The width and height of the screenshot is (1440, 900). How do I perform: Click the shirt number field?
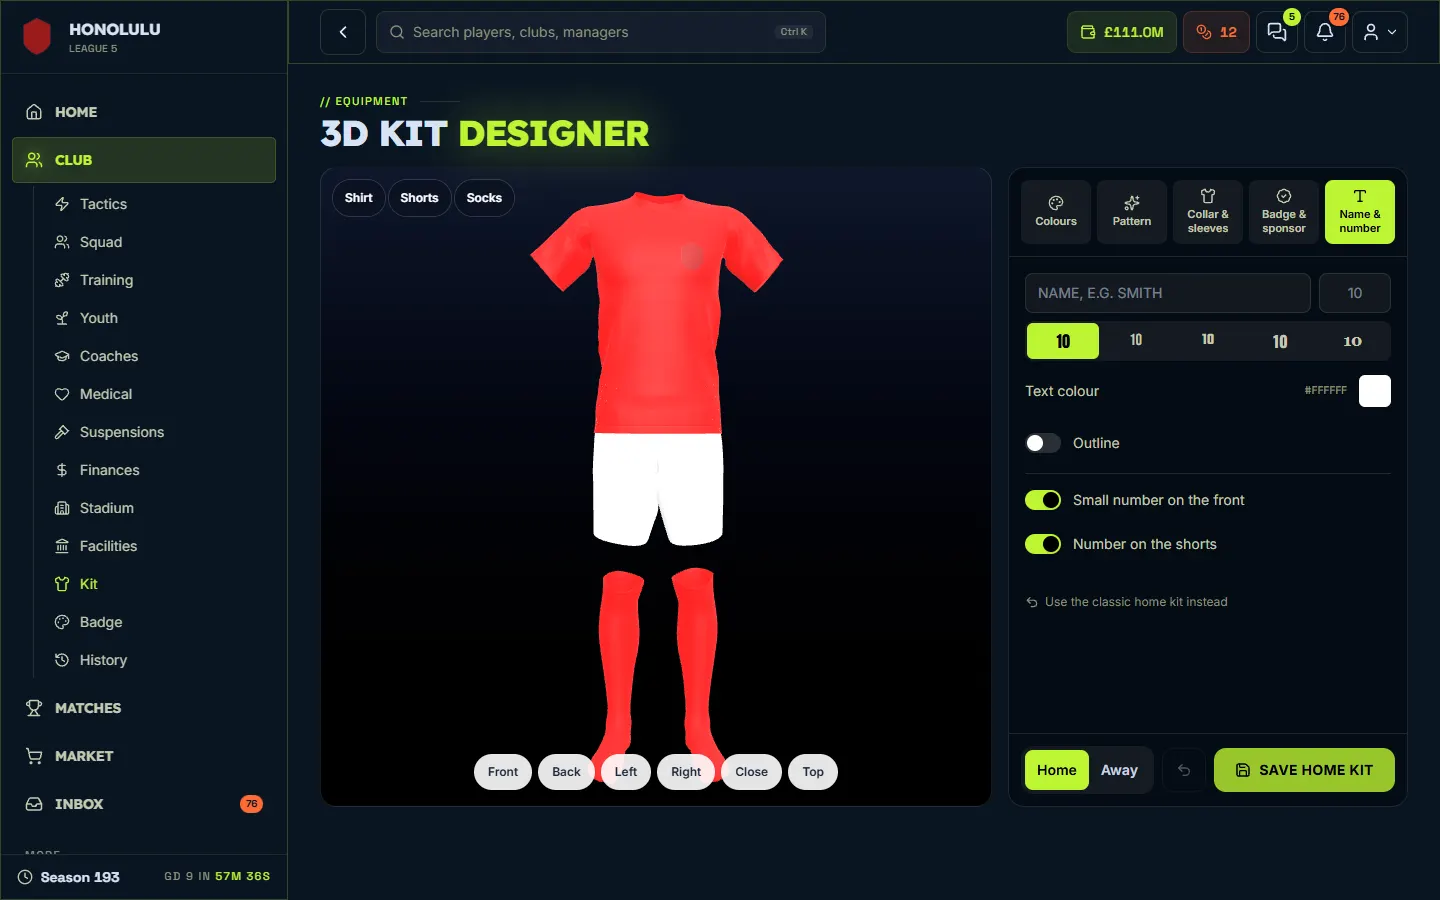click(x=1355, y=293)
